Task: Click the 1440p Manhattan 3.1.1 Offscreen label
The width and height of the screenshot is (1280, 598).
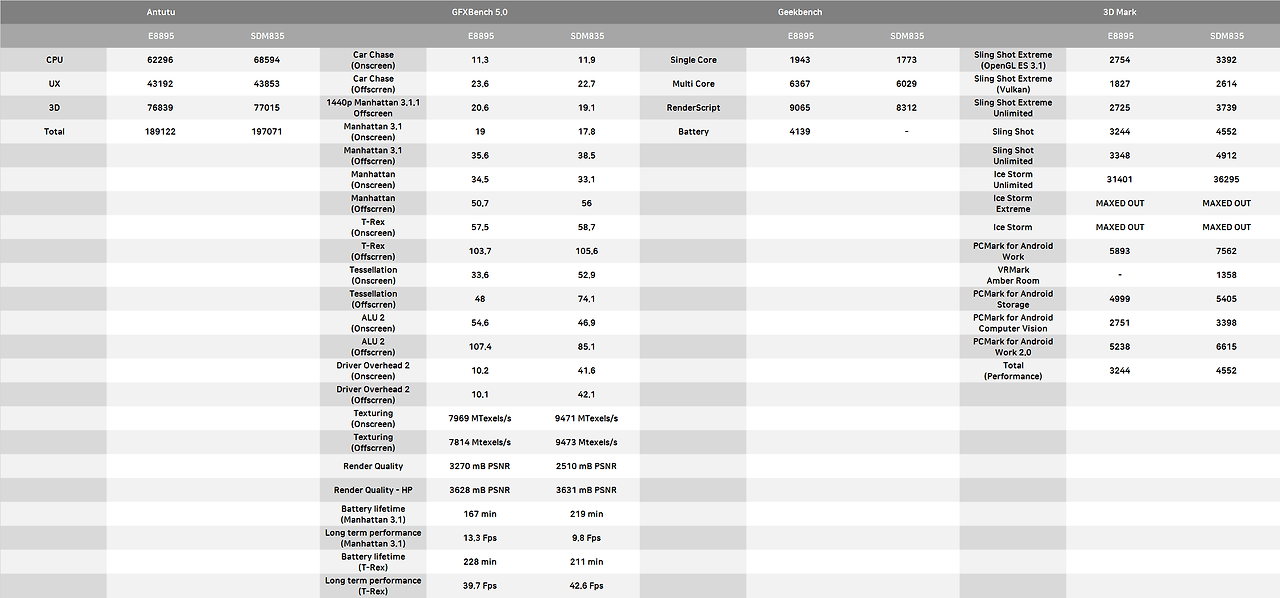Action: pyautogui.click(x=373, y=108)
